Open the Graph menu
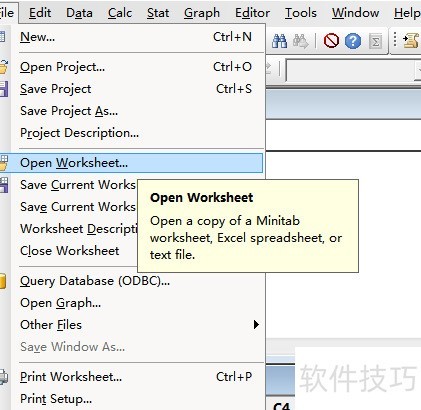 click(202, 13)
